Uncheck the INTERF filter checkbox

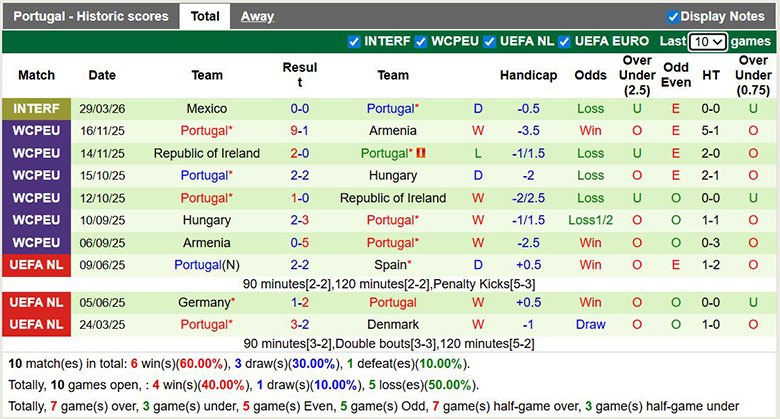point(353,42)
